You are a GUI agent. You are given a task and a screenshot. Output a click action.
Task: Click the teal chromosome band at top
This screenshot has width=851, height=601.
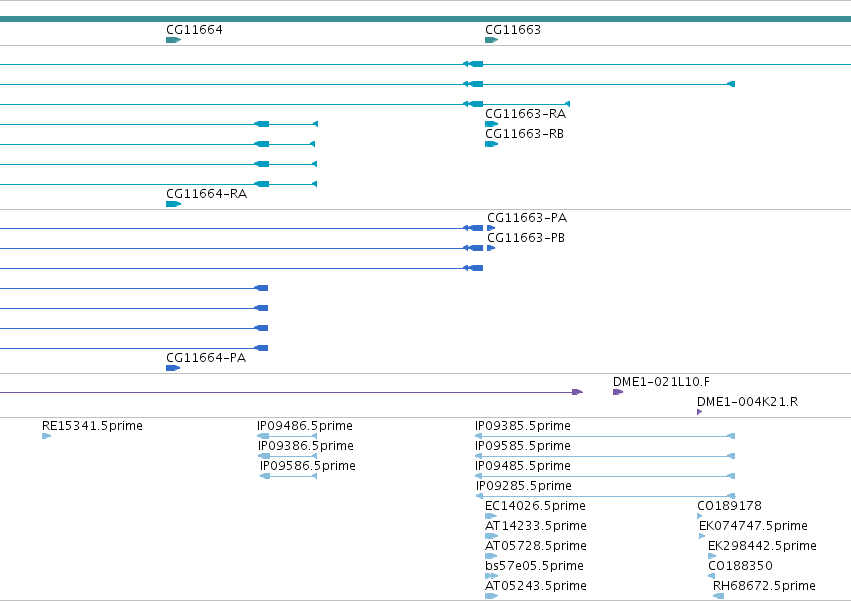click(426, 19)
